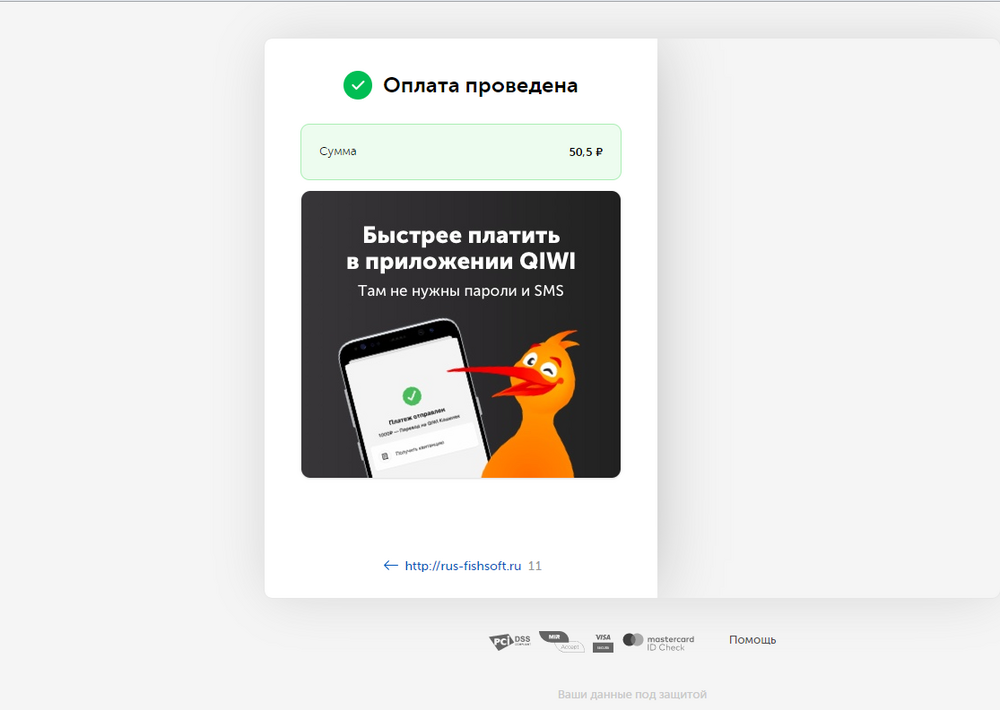Click the 'Там не нужны пароли и SMS' subtitle
The image size is (1000, 710).
[461, 291]
